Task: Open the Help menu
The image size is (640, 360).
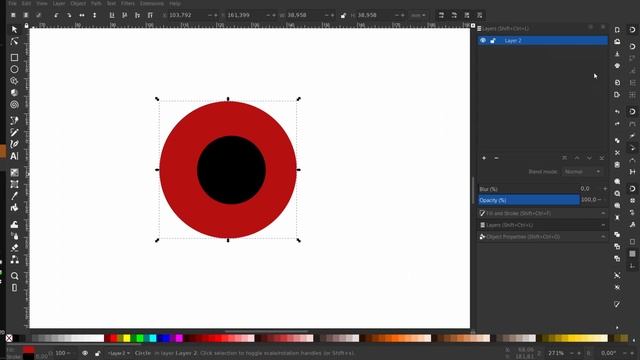Action: point(175,3)
